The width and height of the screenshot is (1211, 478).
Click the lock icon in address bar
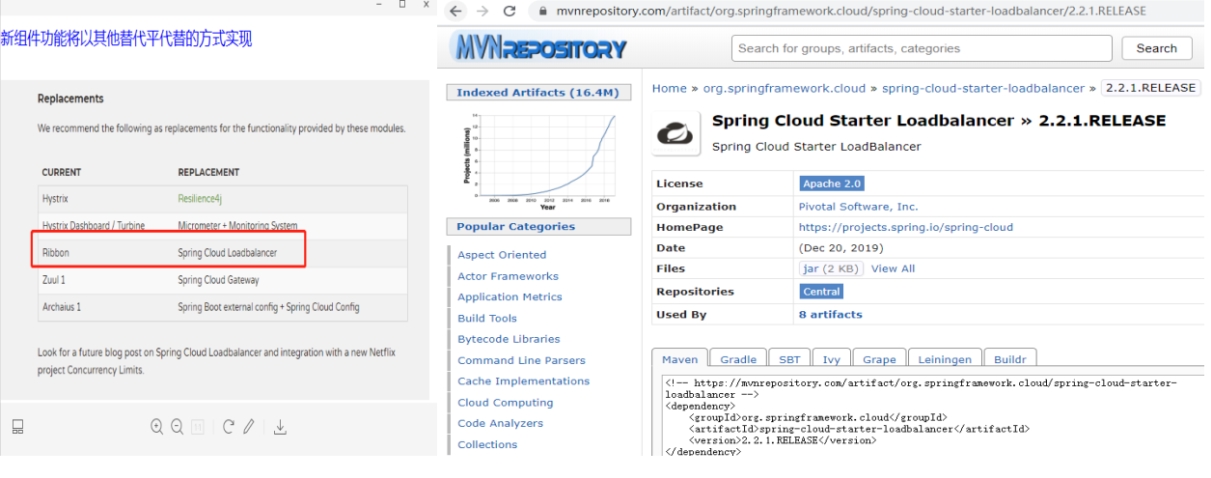point(544,11)
